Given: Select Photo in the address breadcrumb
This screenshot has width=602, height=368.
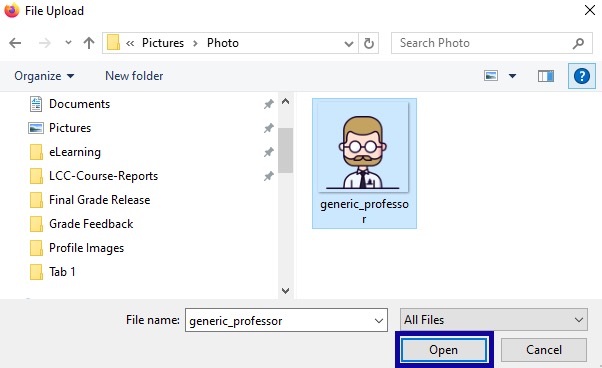Looking at the screenshot, I should point(223,43).
